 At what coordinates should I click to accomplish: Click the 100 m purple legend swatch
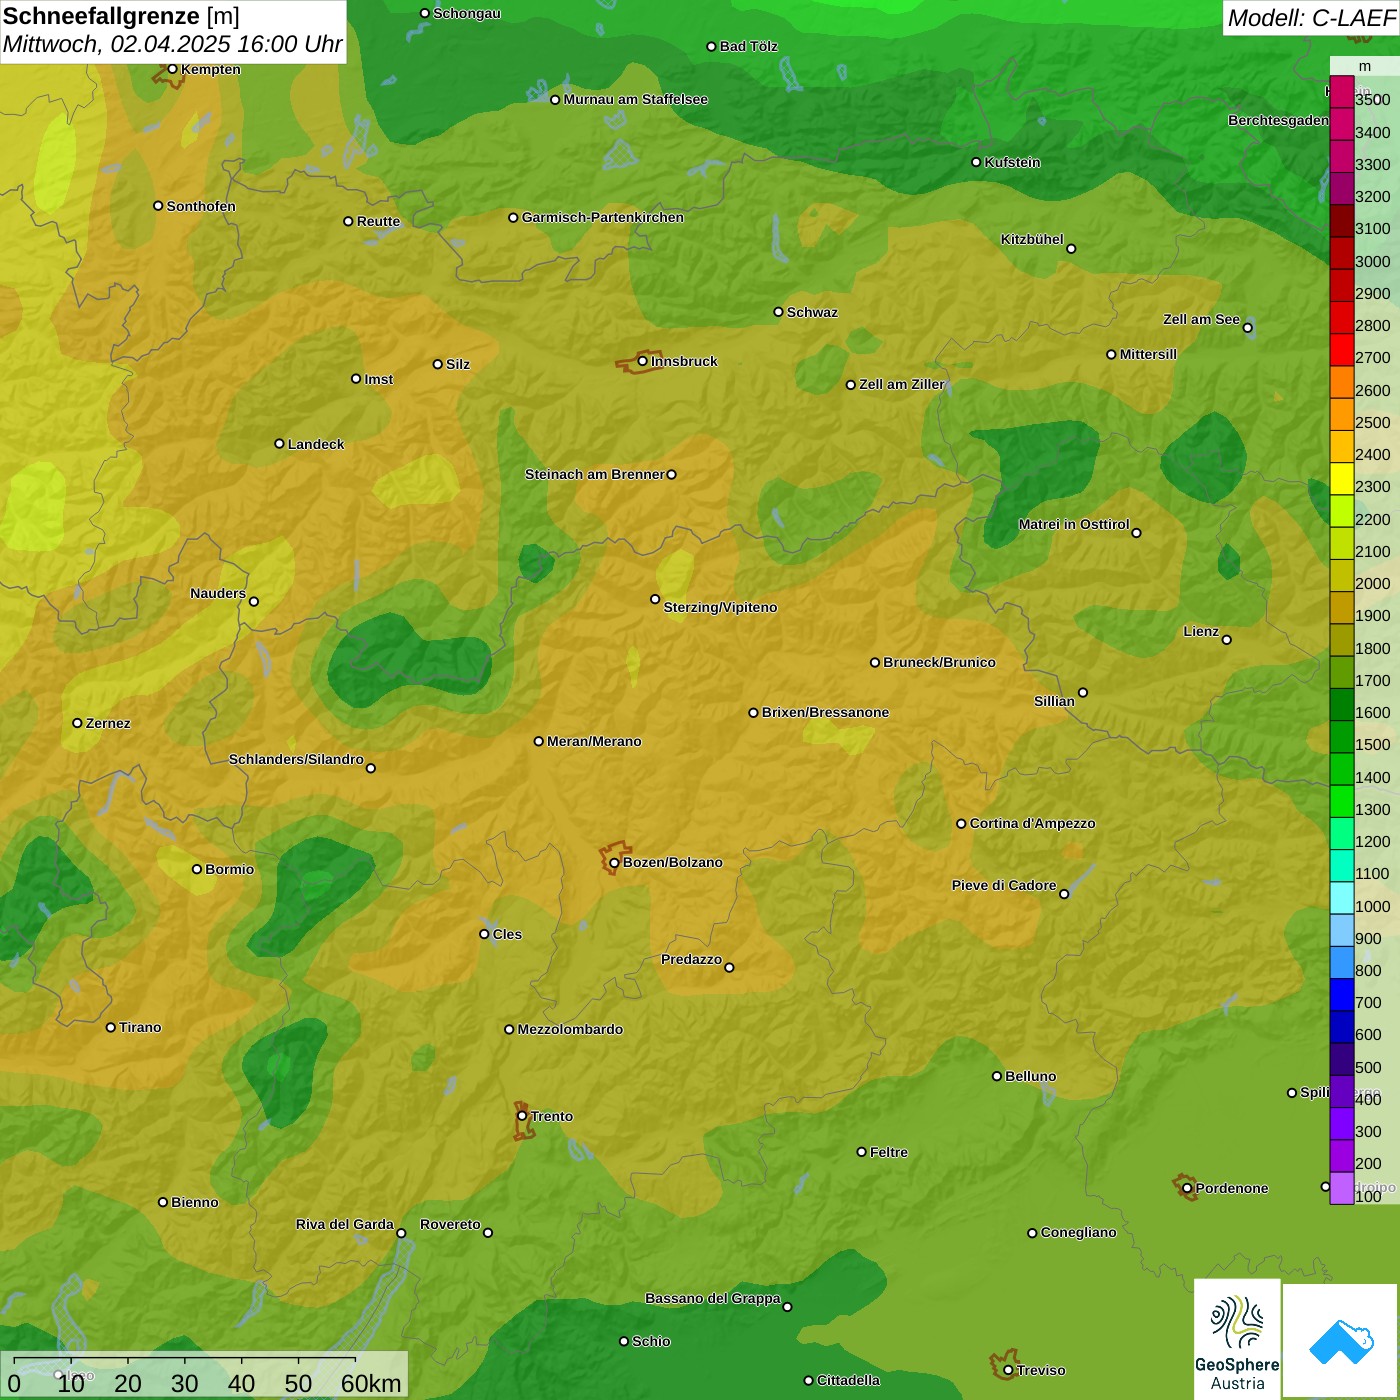coord(1341,1188)
